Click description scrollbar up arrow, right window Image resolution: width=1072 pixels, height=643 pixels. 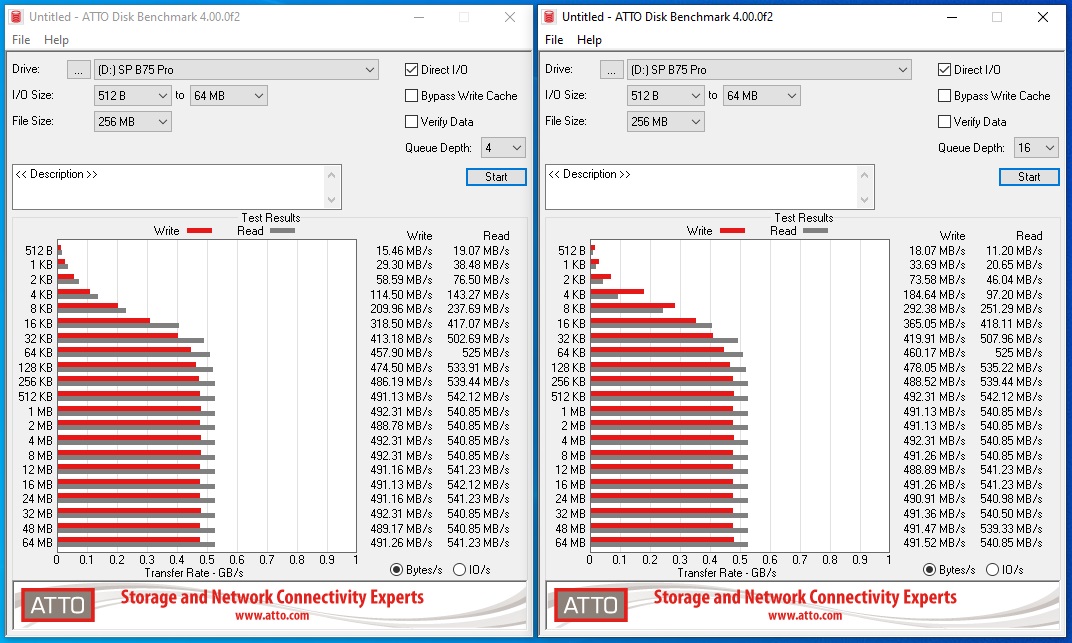tap(865, 175)
